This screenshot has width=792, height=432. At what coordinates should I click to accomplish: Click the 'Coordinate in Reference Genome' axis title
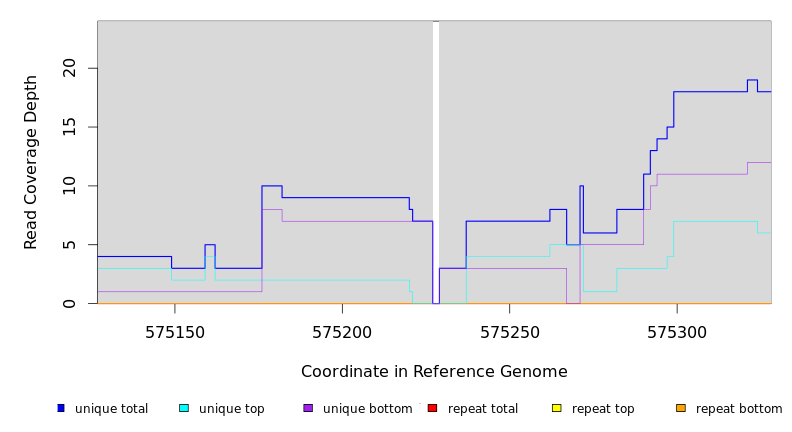click(434, 372)
